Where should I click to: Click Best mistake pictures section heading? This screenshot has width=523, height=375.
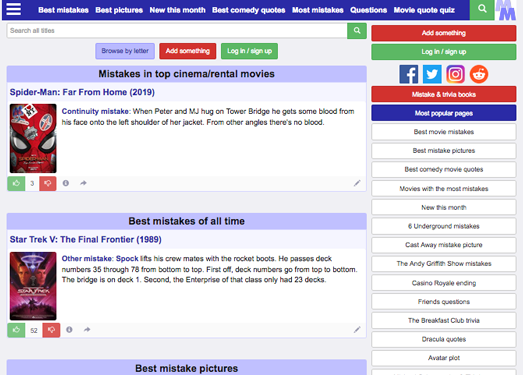coord(186,368)
